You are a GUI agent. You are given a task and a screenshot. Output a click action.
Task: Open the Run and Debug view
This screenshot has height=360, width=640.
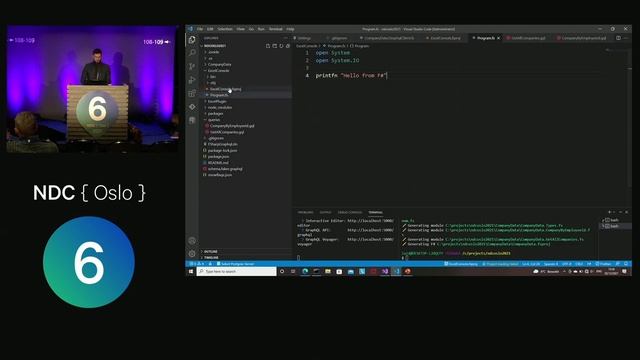[192, 80]
